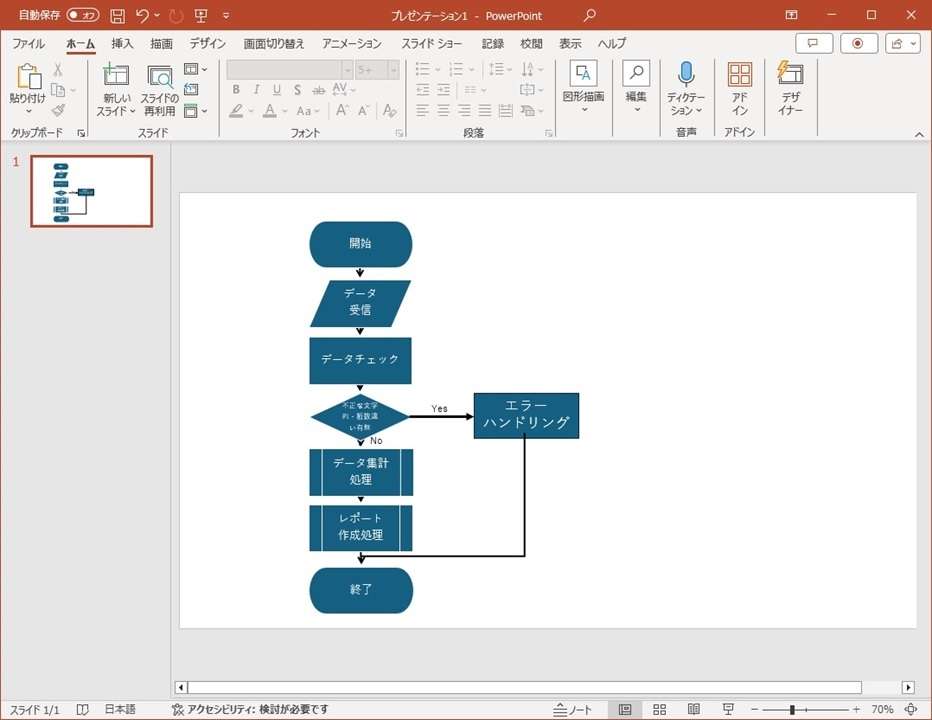Switch to Normal view using the status bar button
This screenshot has width=932, height=720.
click(x=625, y=709)
